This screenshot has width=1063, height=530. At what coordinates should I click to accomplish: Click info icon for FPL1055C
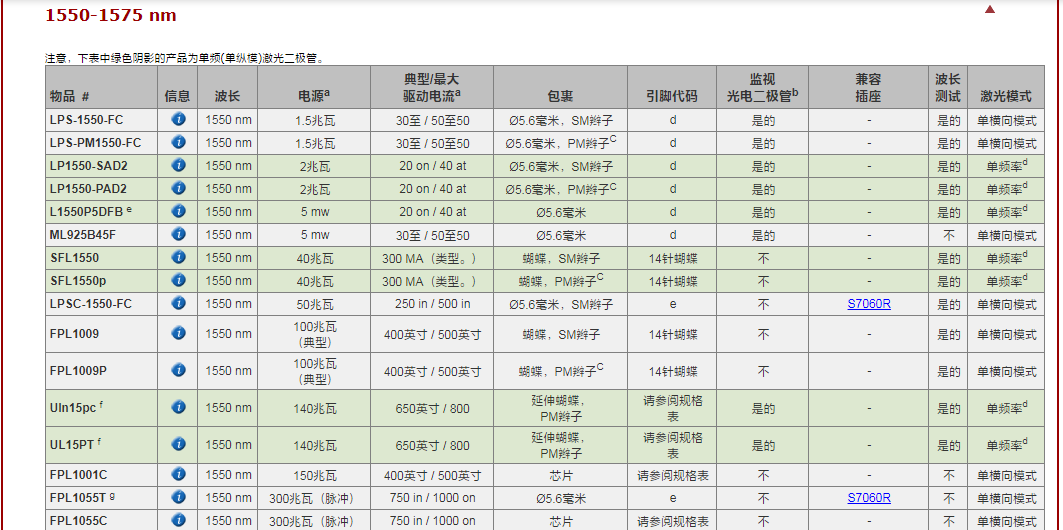(x=178, y=520)
